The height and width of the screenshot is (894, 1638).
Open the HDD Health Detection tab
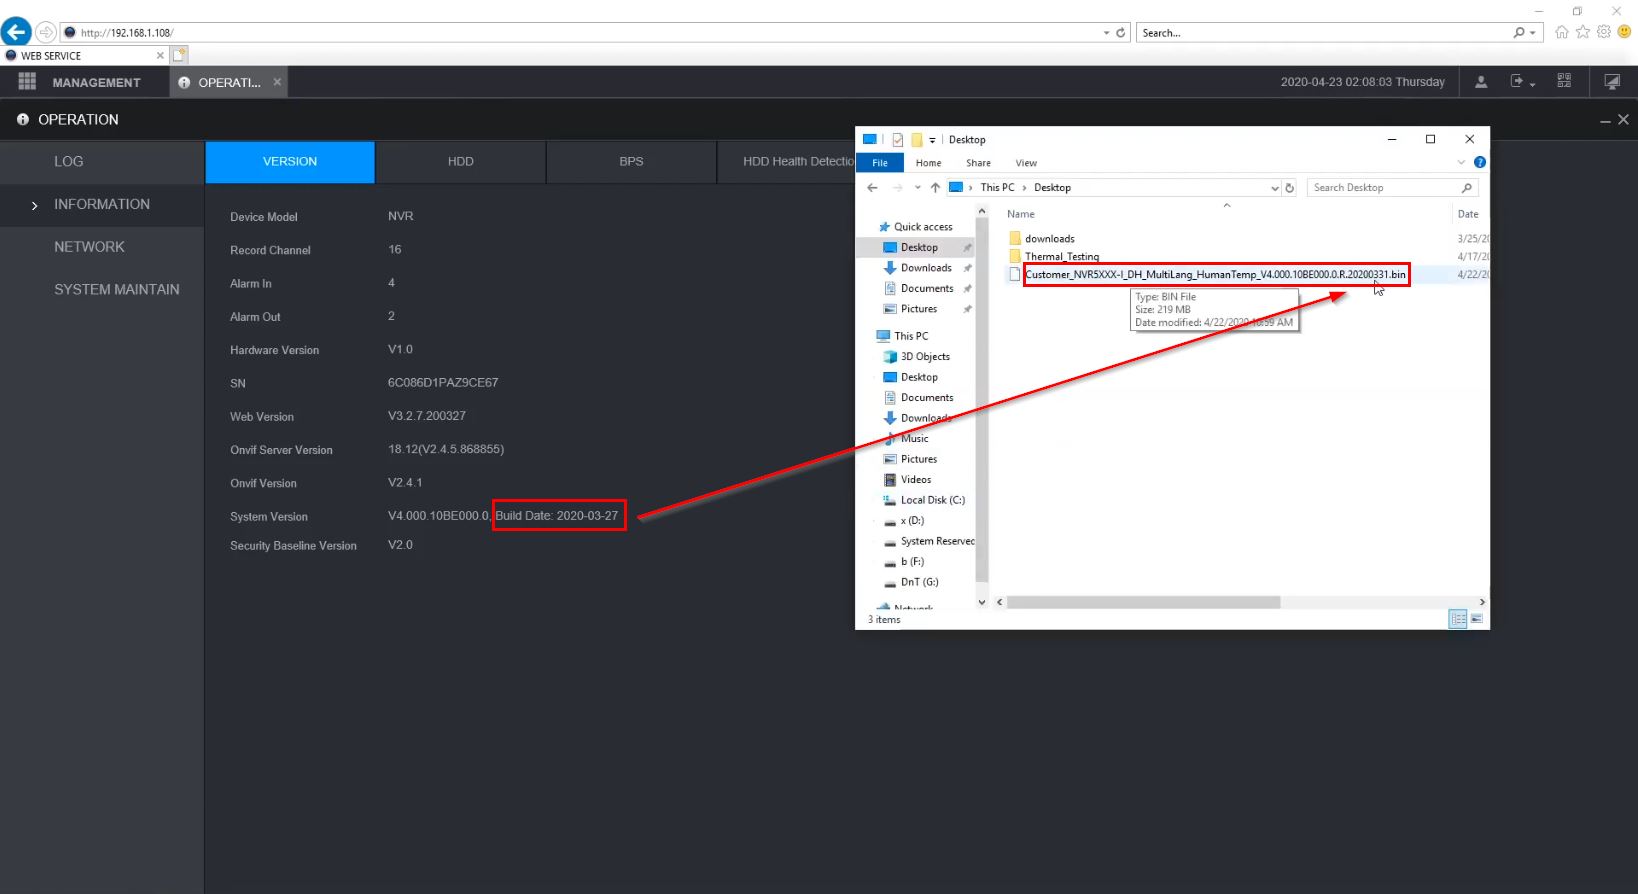click(787, 162)
